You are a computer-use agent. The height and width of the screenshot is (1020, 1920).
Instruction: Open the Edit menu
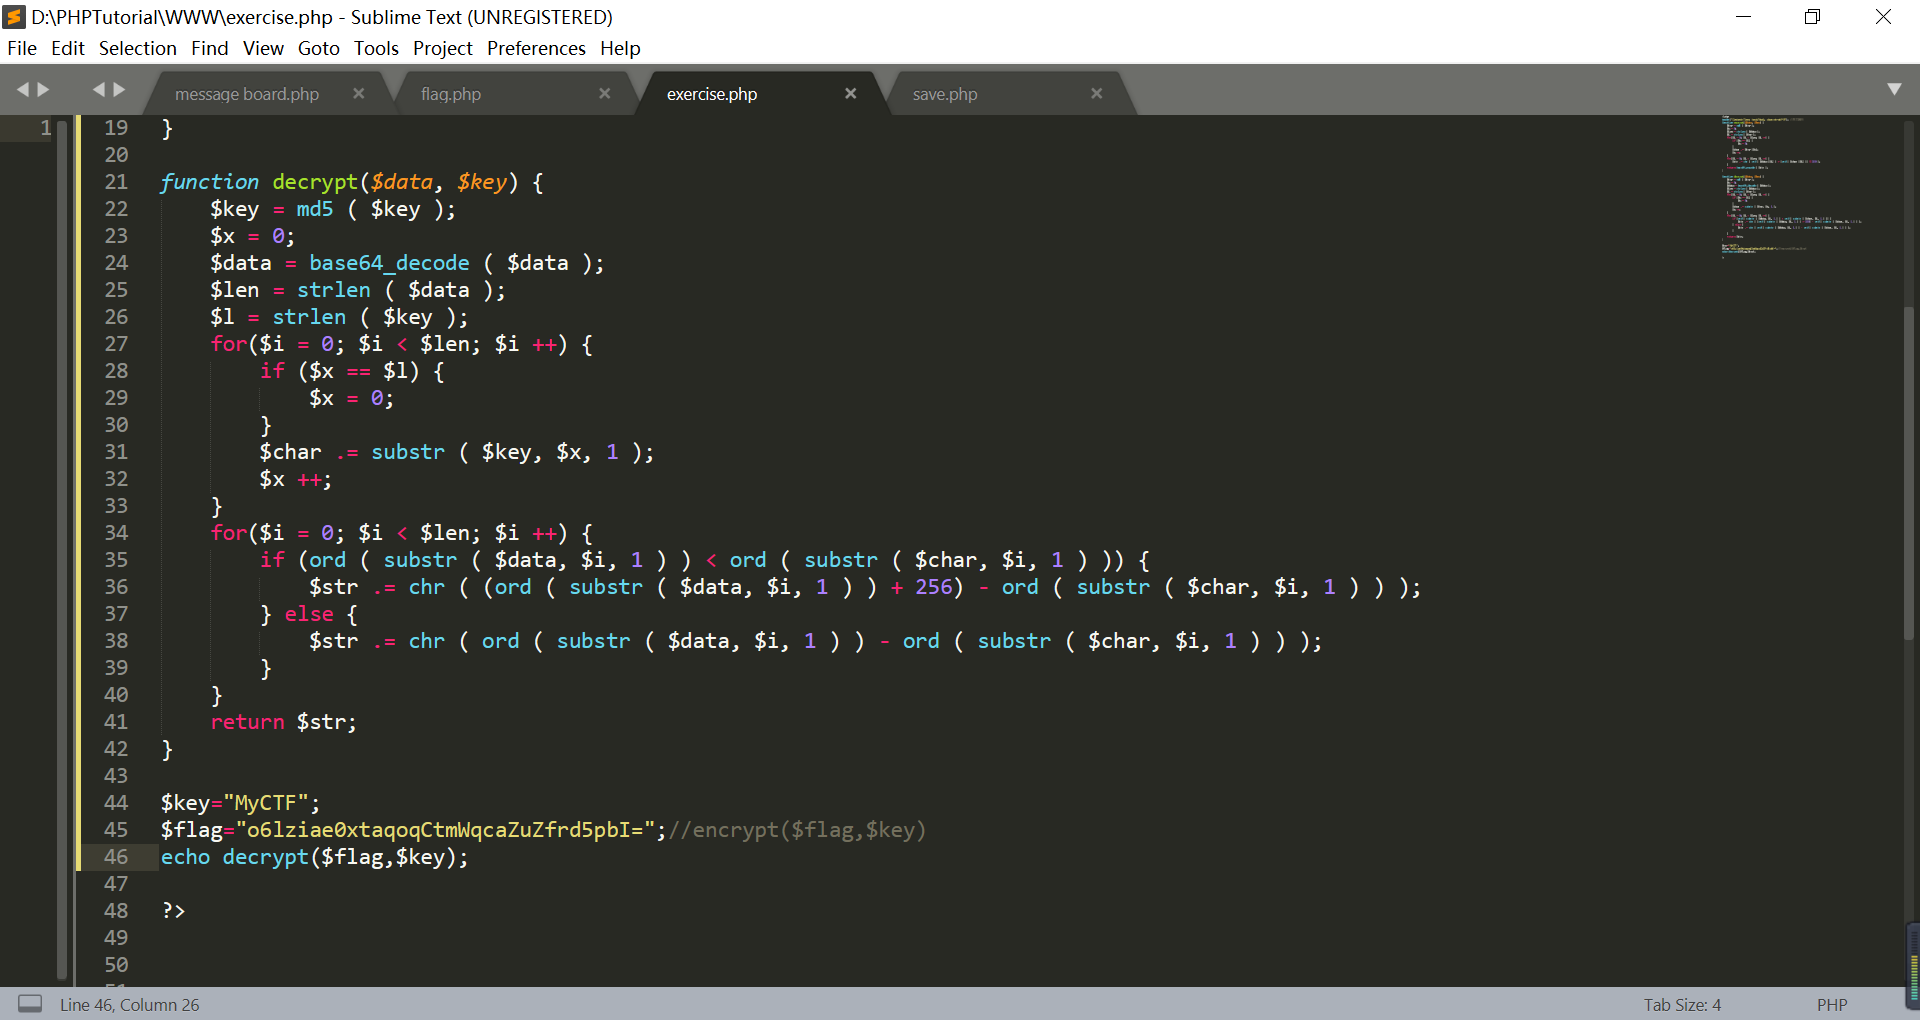(68, 48)
